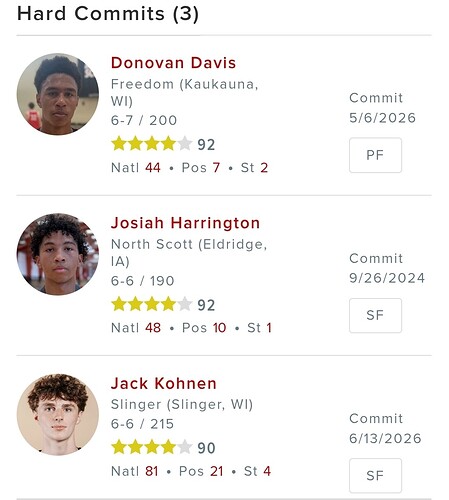
Task: Click Donovan Davis national rank 44
Action: 153,168
